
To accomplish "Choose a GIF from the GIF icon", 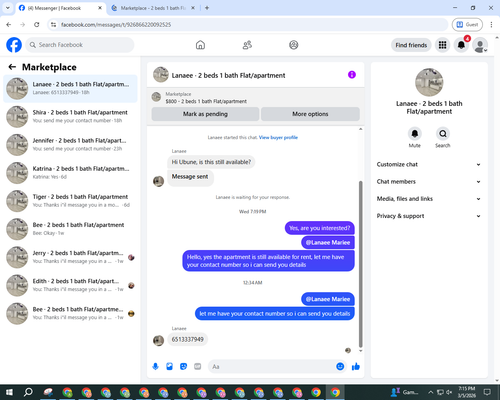I will (x=198, y=367).
